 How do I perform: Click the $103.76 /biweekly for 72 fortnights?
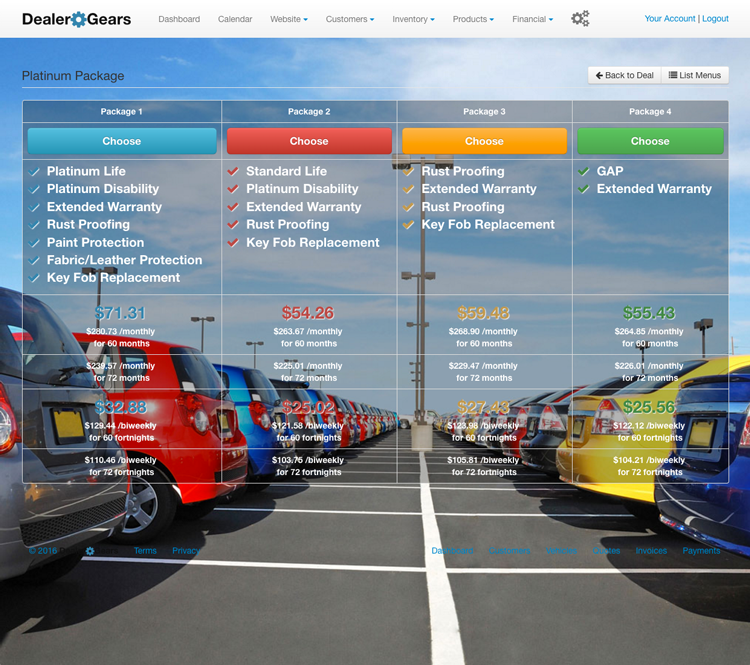click(309, 466)
